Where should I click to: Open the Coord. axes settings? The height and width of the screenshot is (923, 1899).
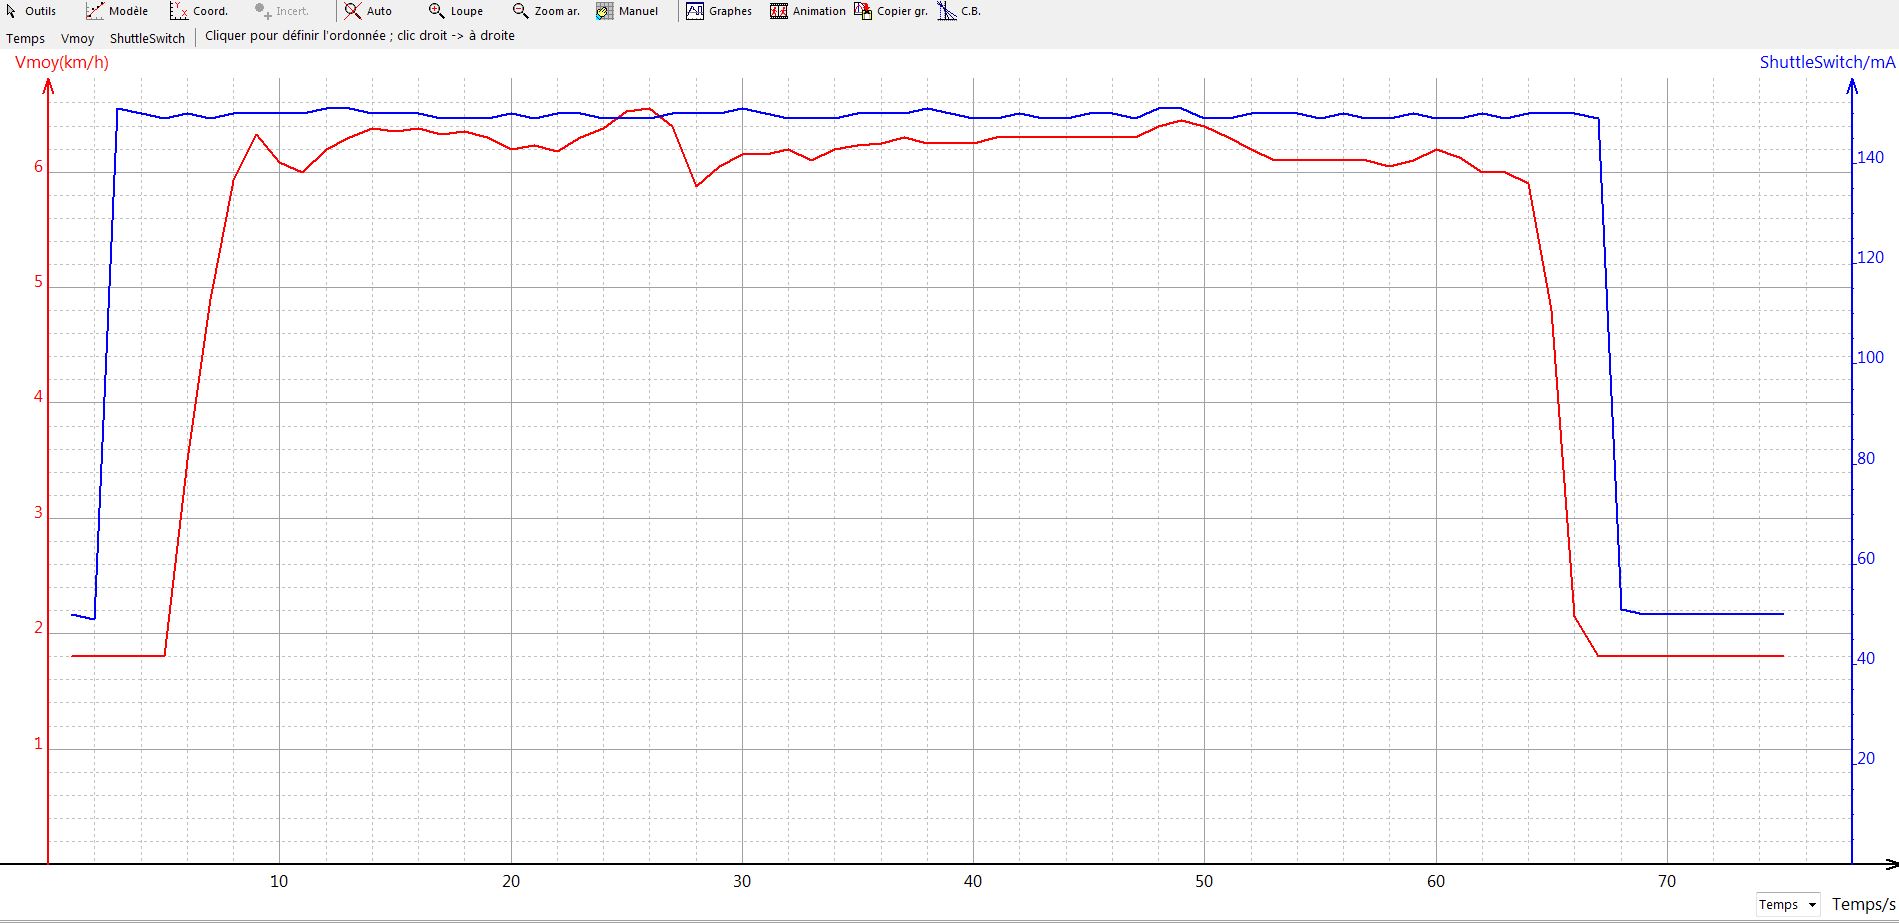[x=199, y=11]
